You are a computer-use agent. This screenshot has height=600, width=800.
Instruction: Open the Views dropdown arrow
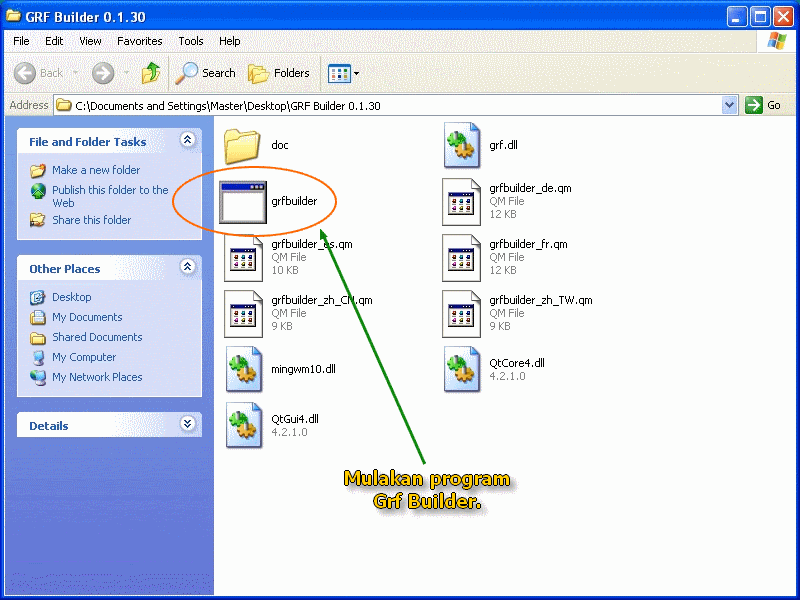point(356,73)
